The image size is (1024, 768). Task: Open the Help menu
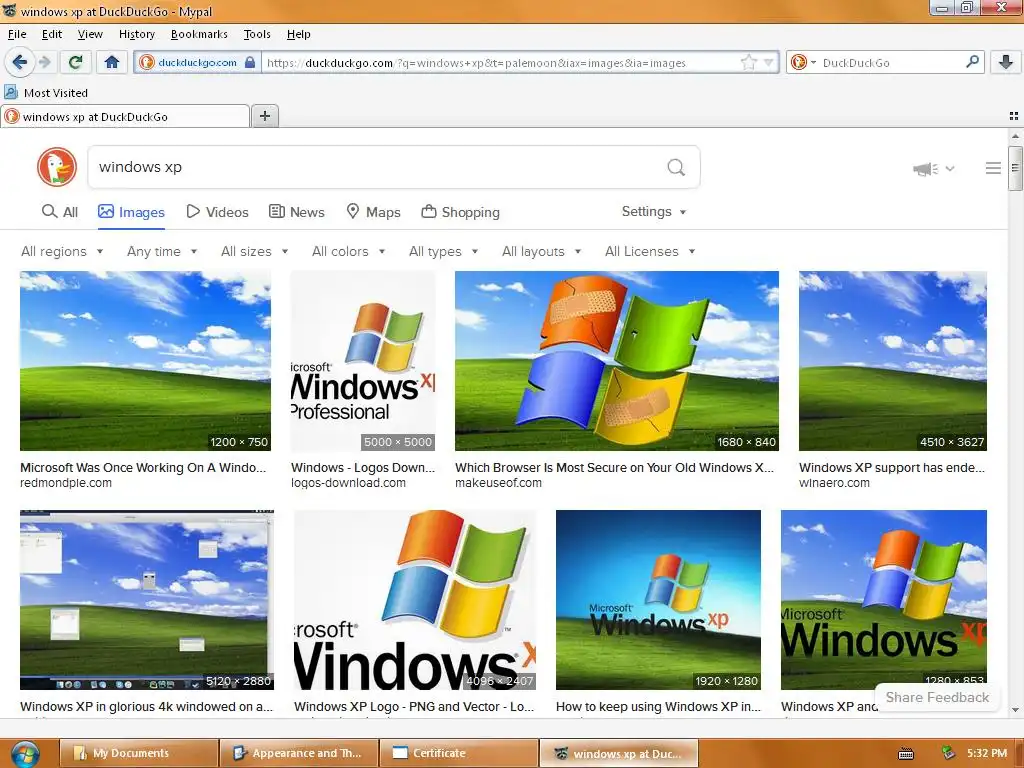298,34
